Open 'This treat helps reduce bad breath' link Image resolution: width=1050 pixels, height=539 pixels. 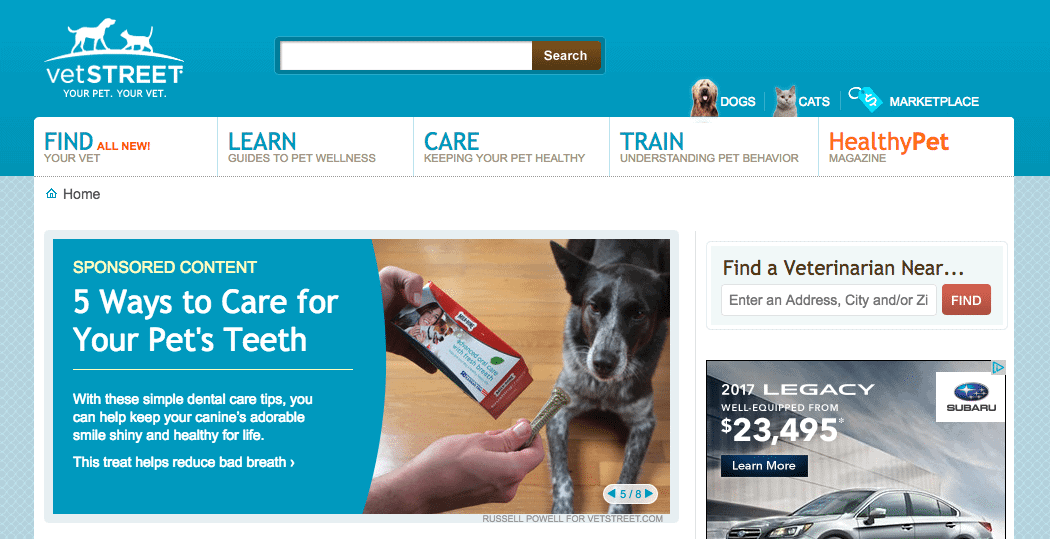click(183, 462)
